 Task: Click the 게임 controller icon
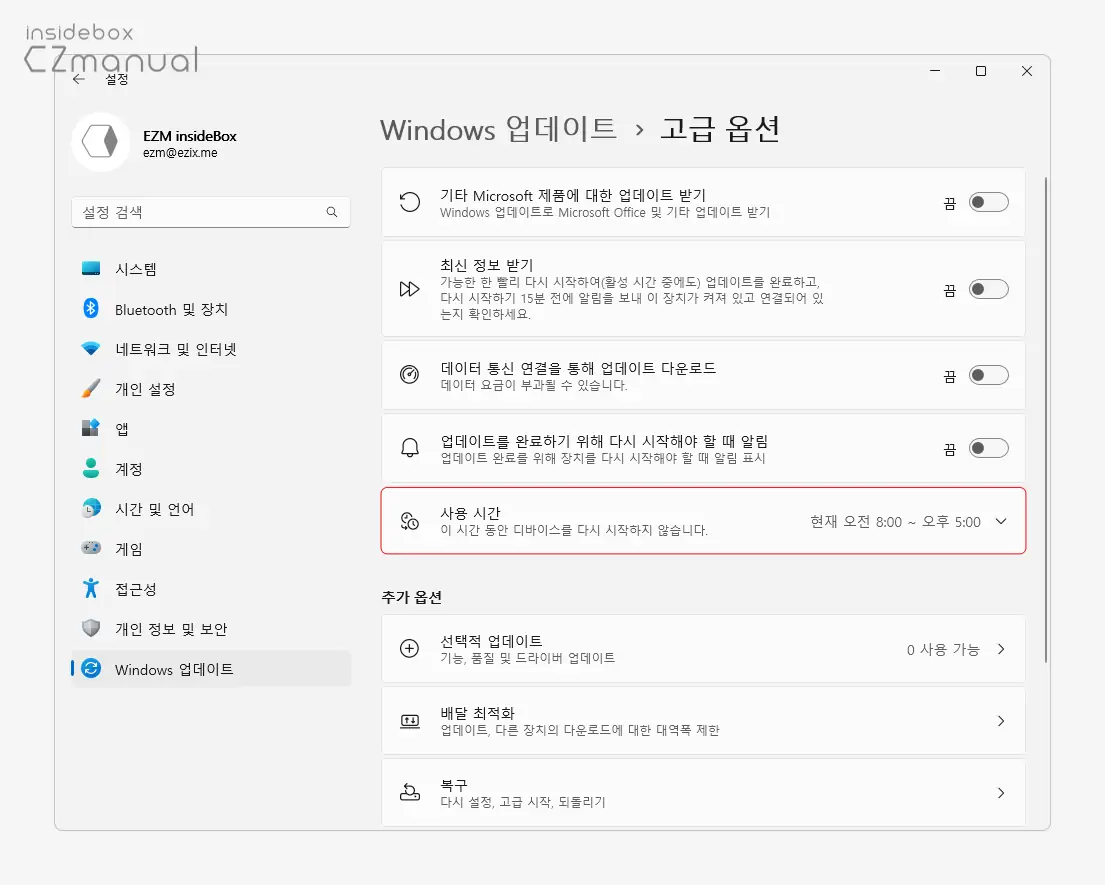[91, 547]
